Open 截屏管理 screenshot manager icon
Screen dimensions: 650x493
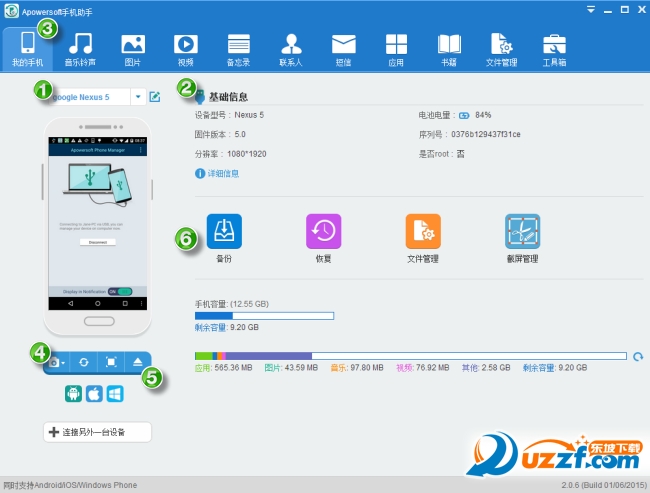tap(522, 231)
